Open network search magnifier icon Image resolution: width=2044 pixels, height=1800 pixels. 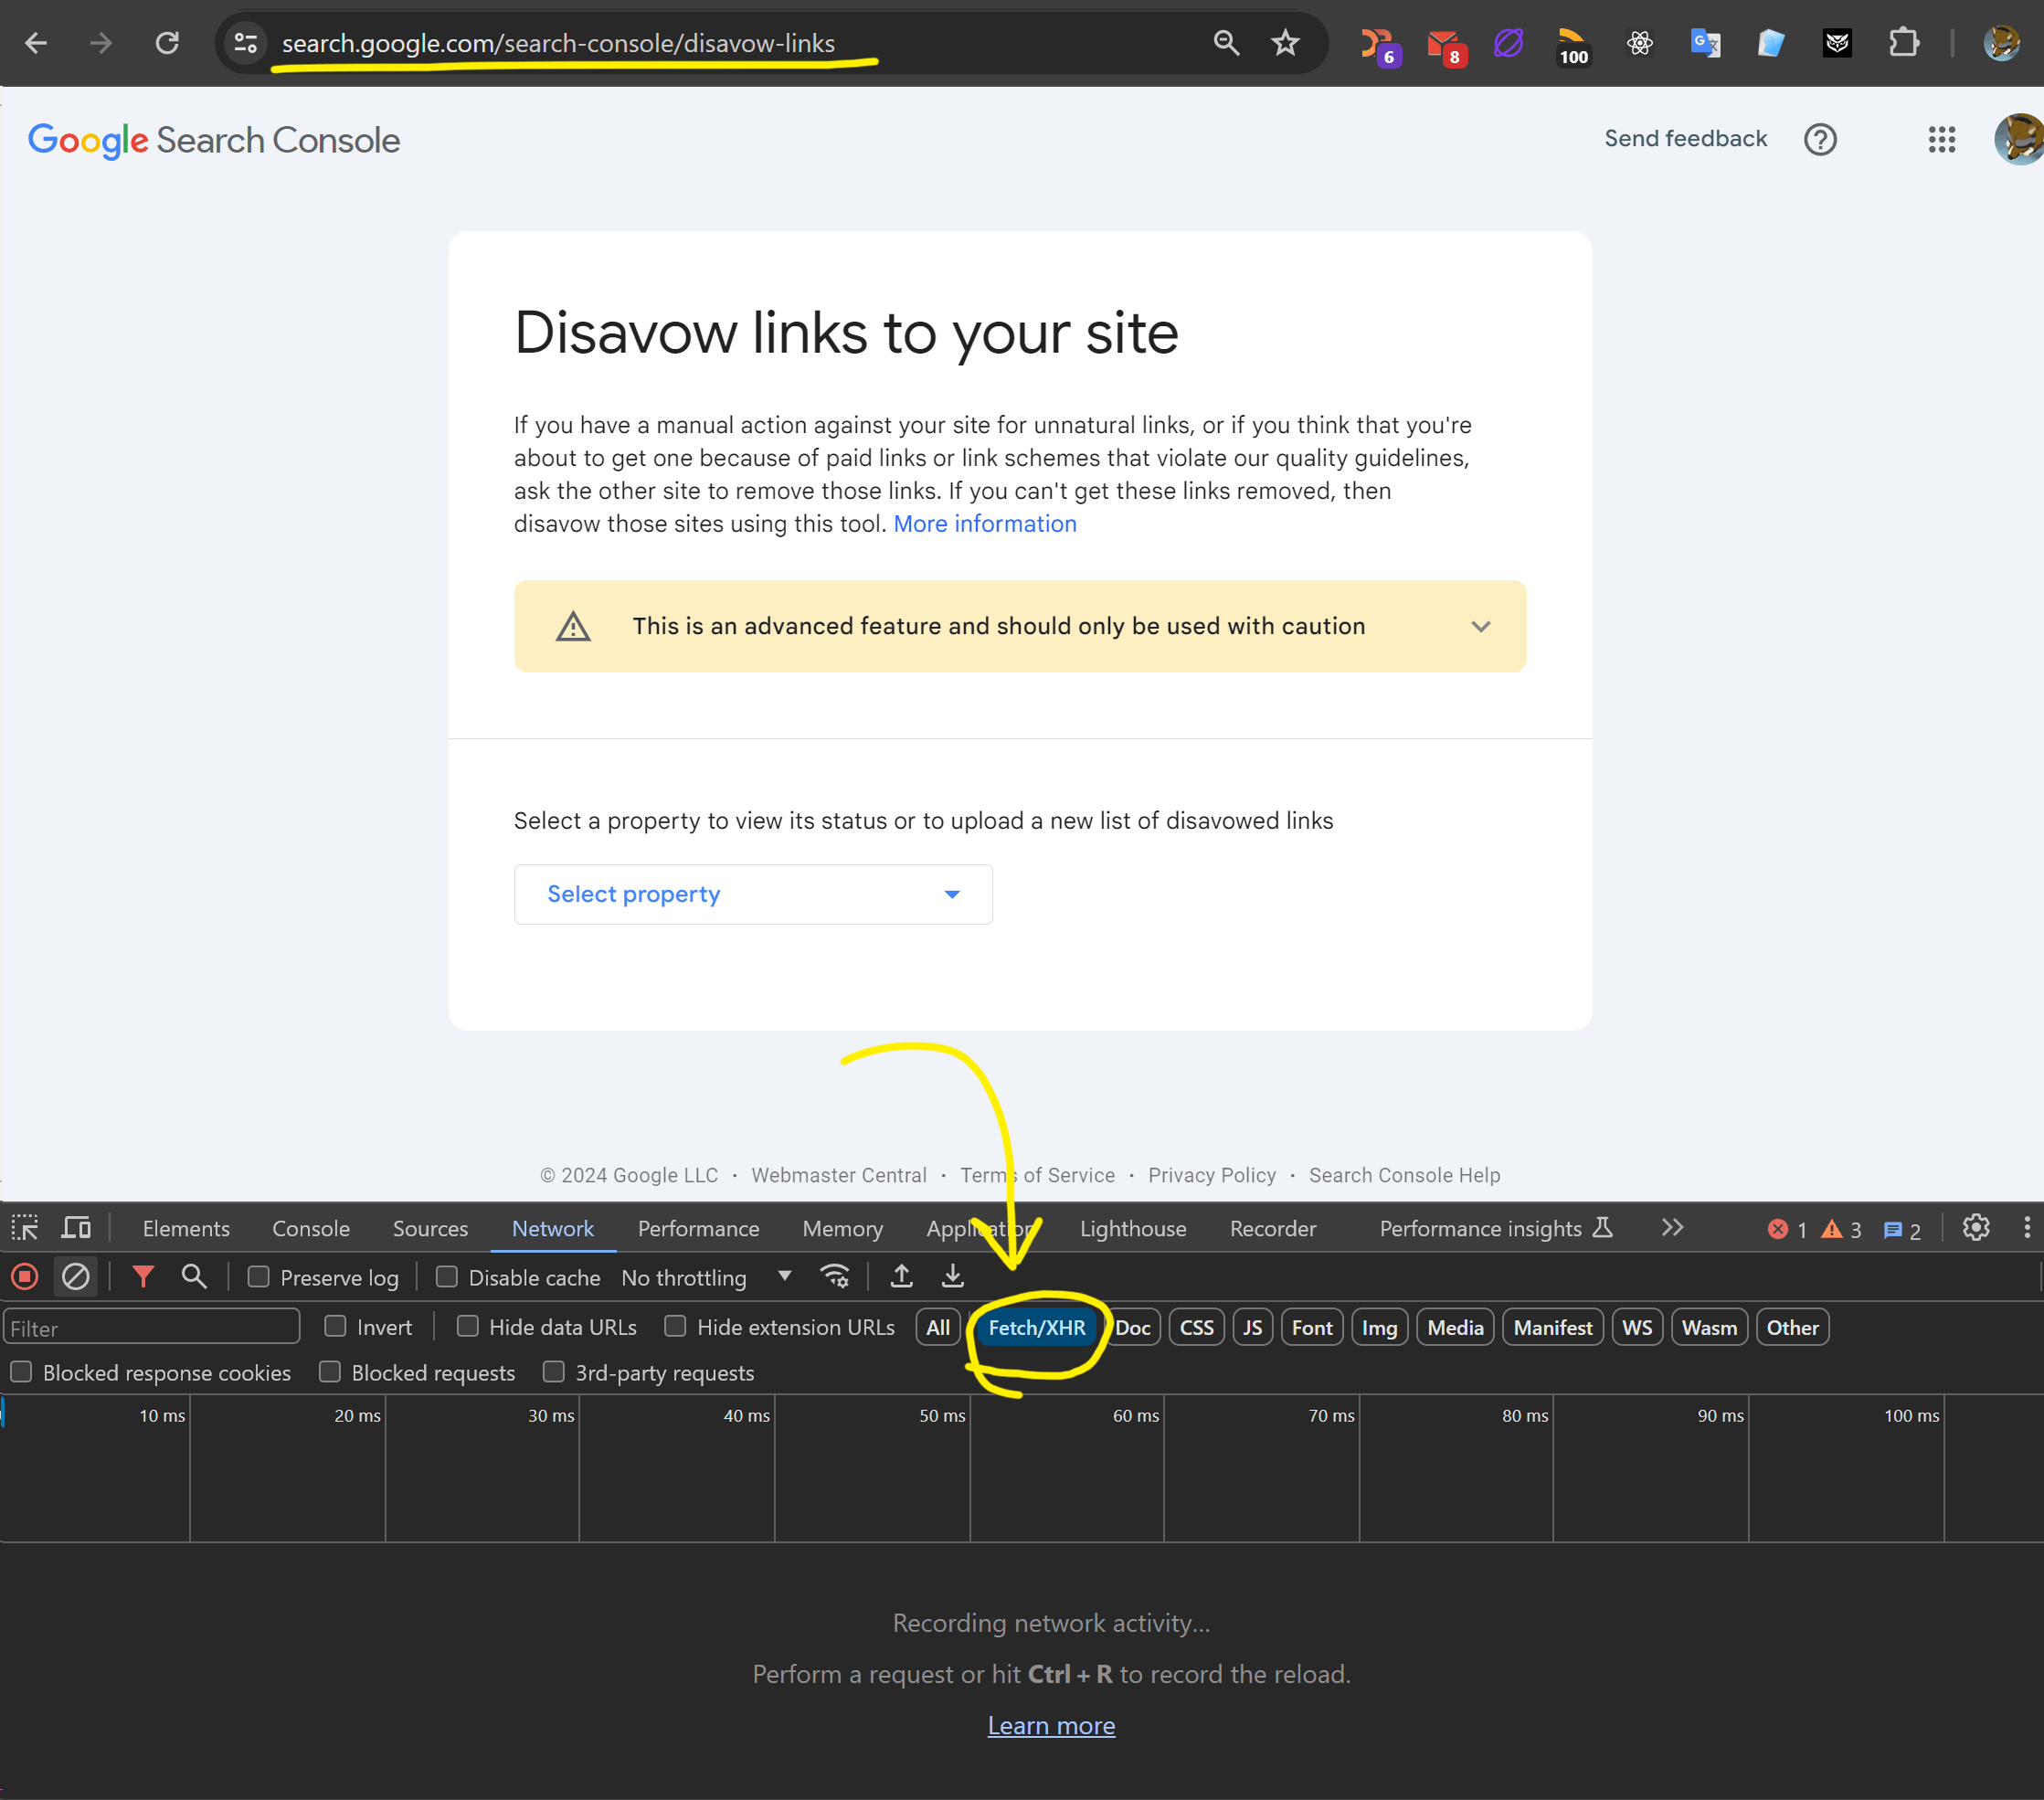(194, 1277)
